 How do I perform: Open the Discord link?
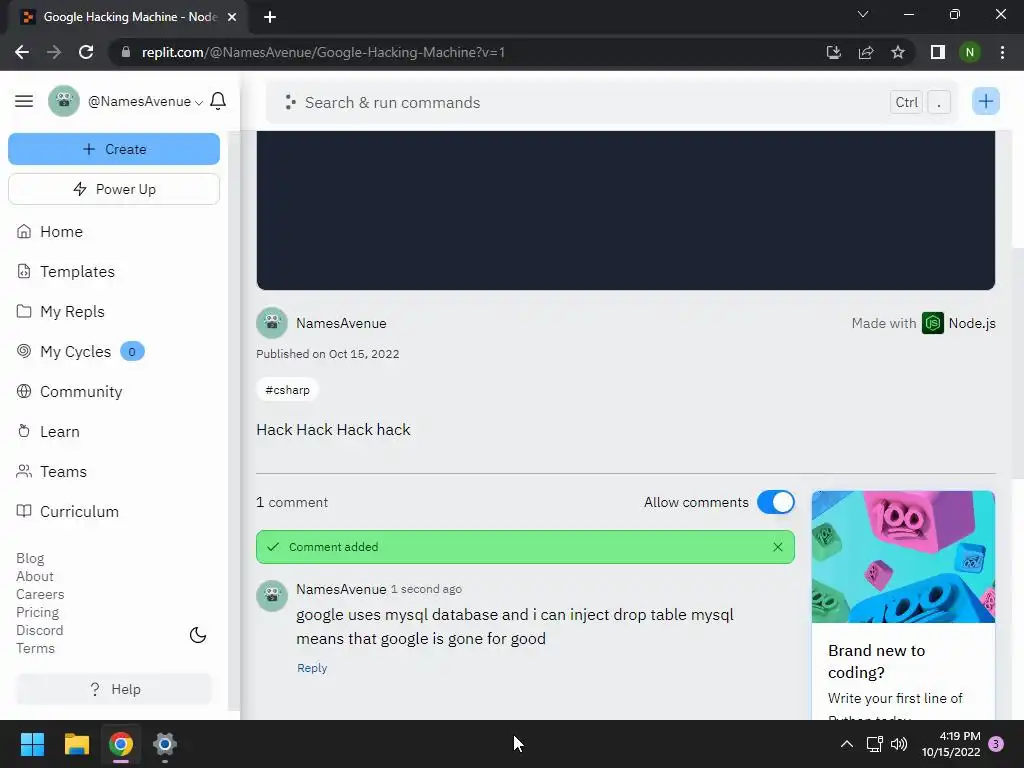tap(39, 630)
